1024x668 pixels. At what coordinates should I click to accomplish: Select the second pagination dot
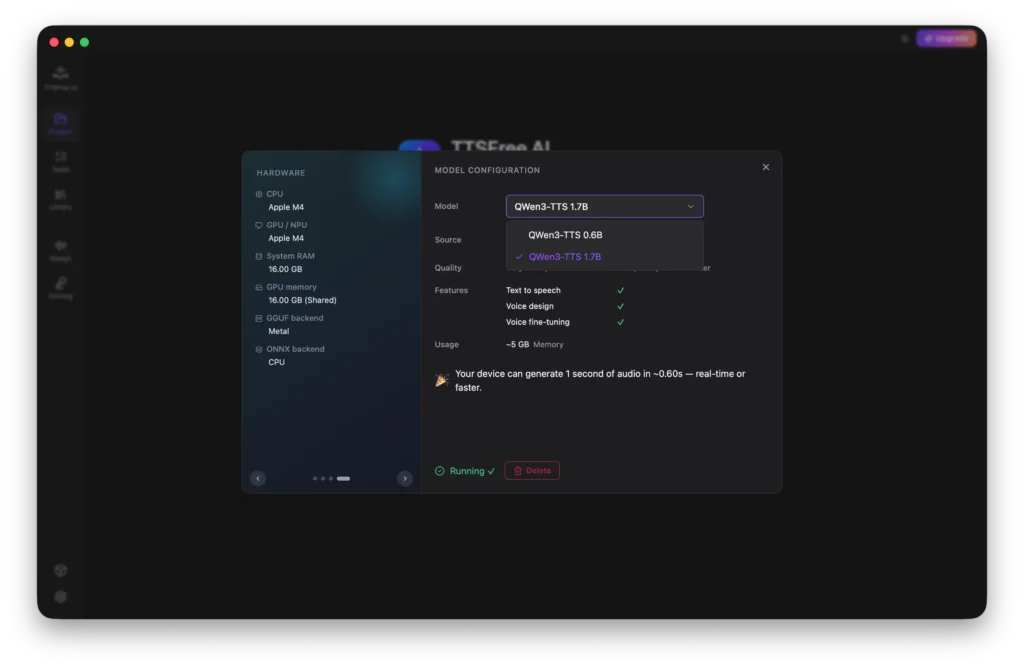[323, 479]
